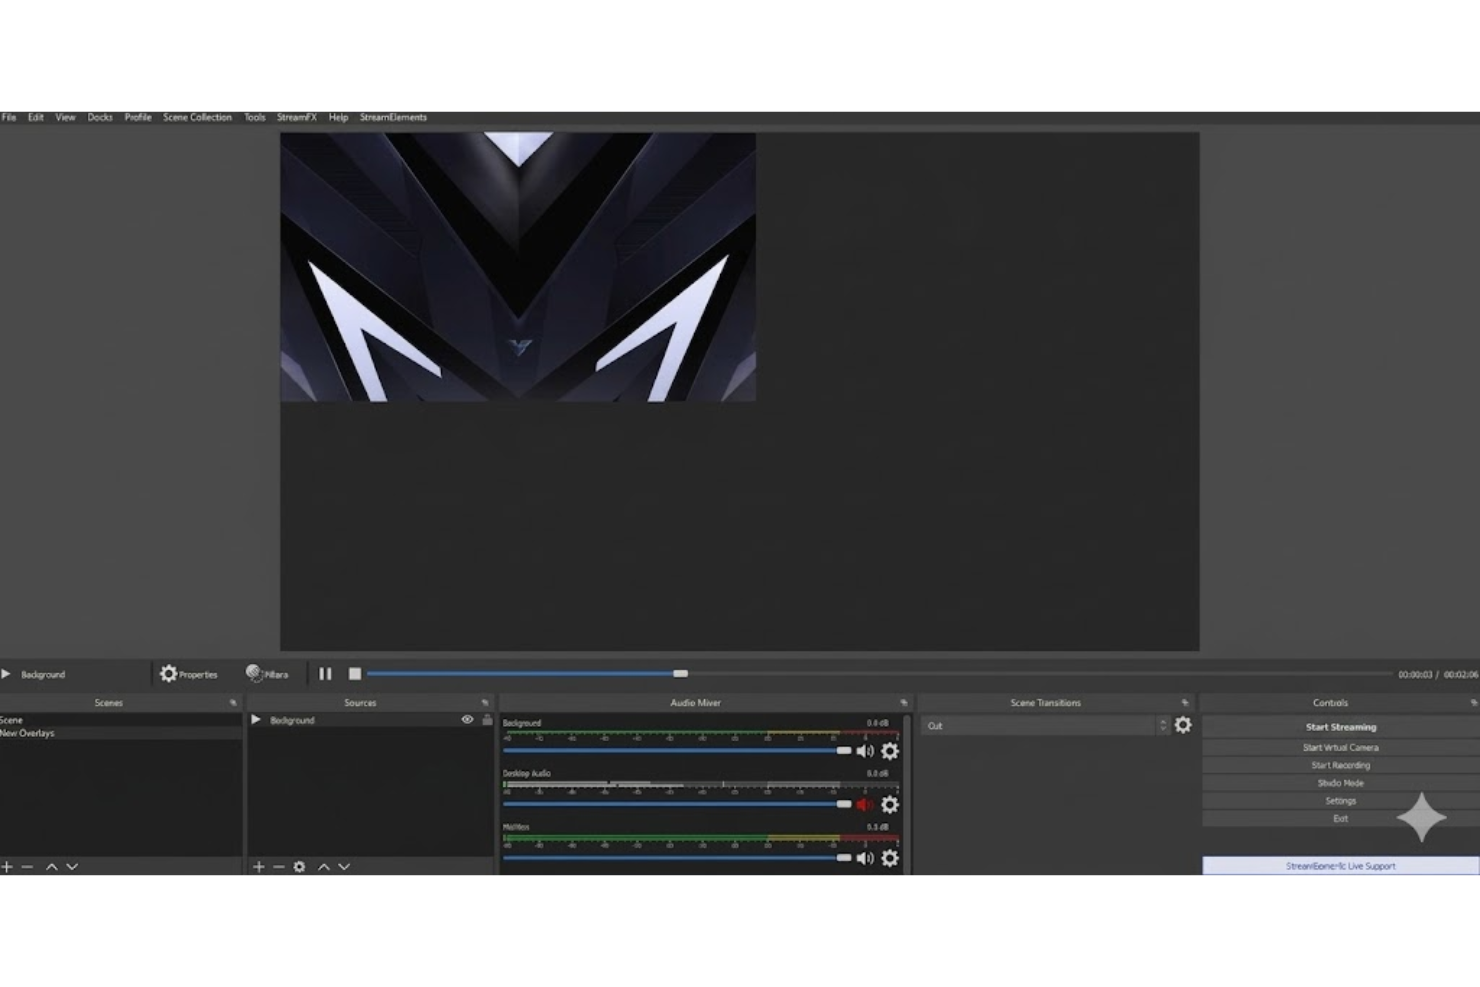Add a new source with the plus icon
This screenshot has height=987, width=1480.
(x=258, y=867)
